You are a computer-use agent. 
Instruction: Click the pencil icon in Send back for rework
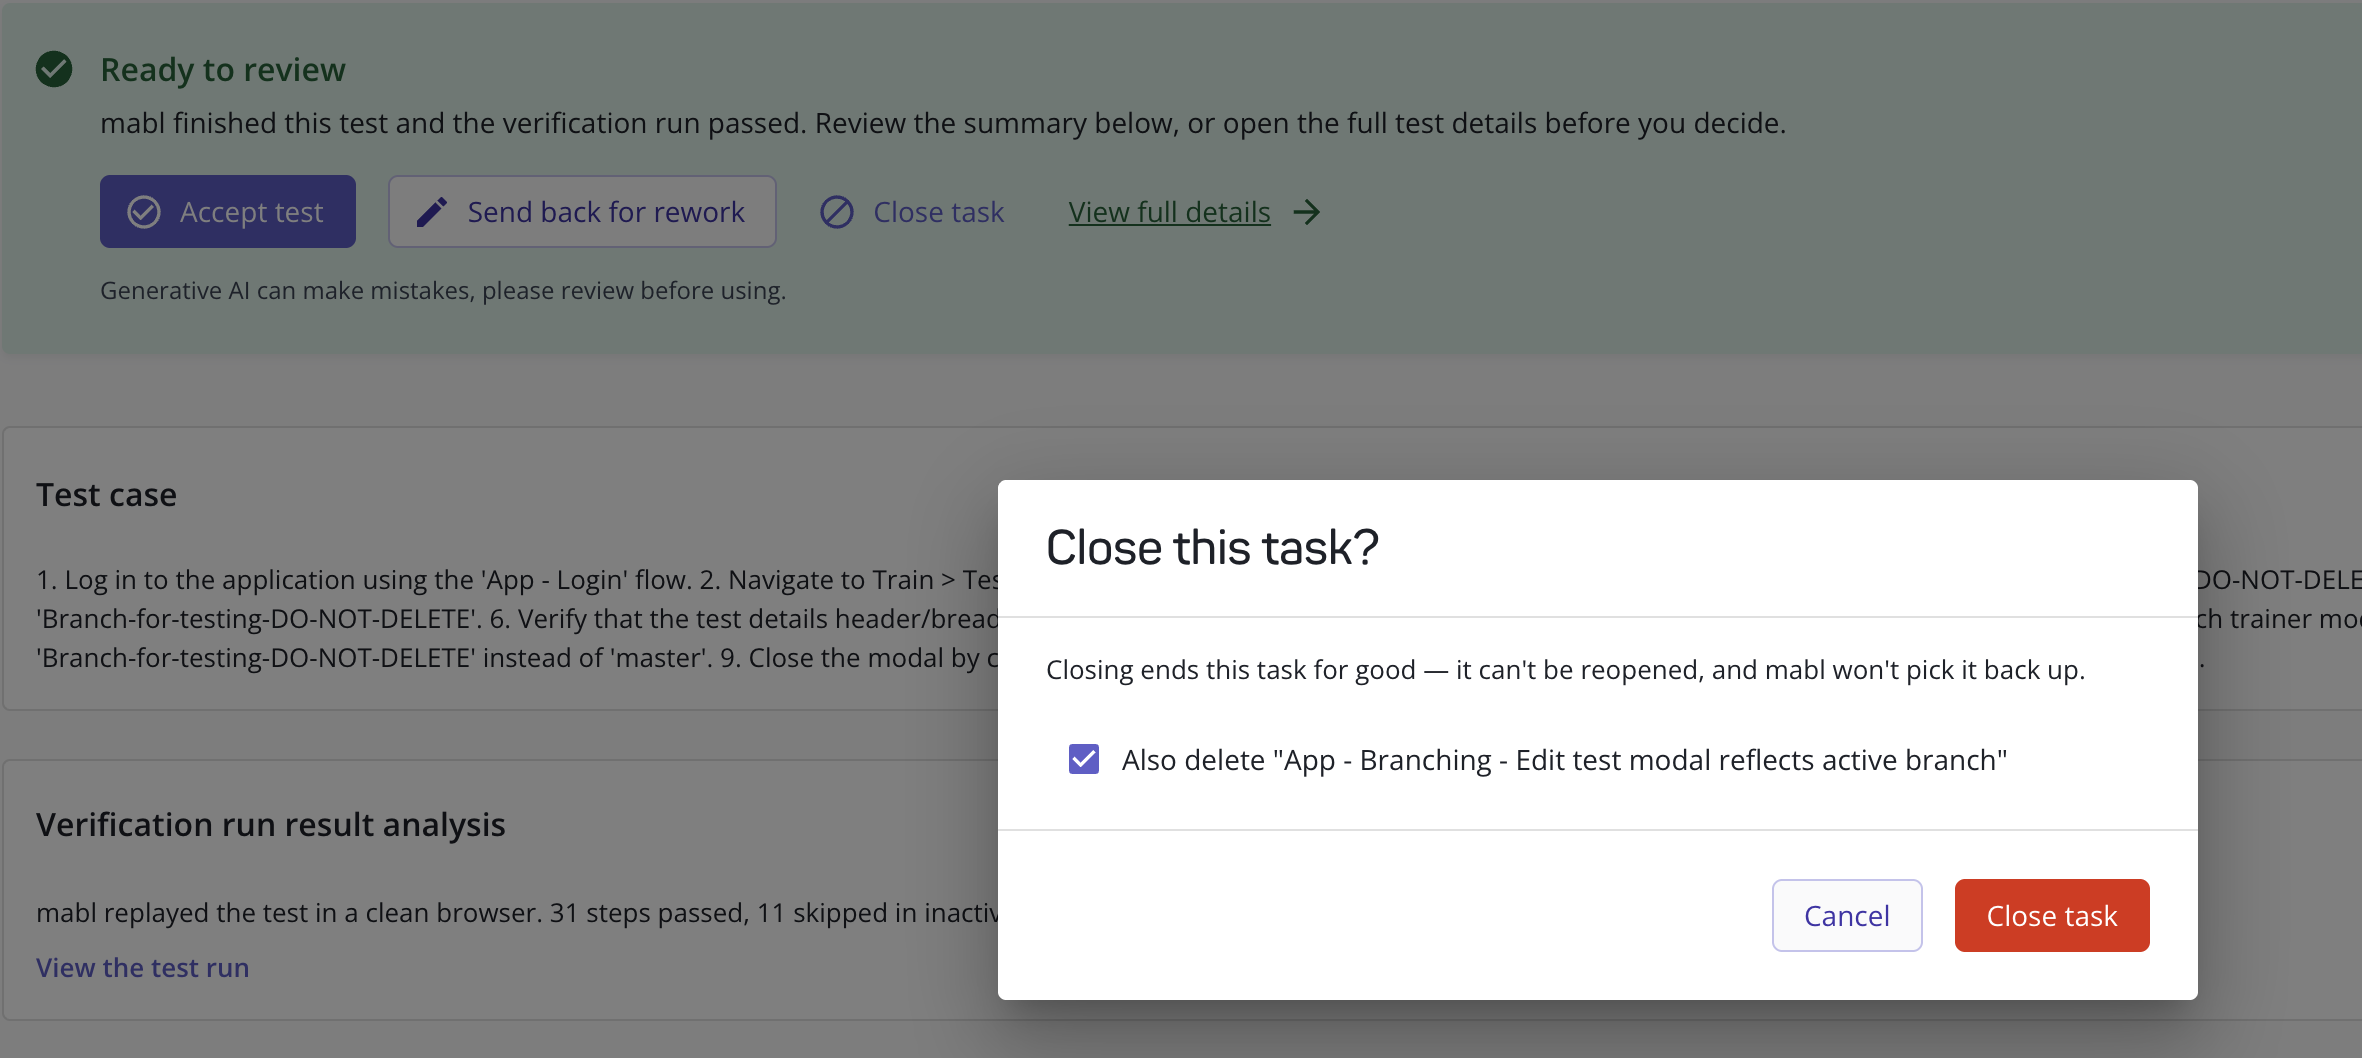[x=432, y=212]
